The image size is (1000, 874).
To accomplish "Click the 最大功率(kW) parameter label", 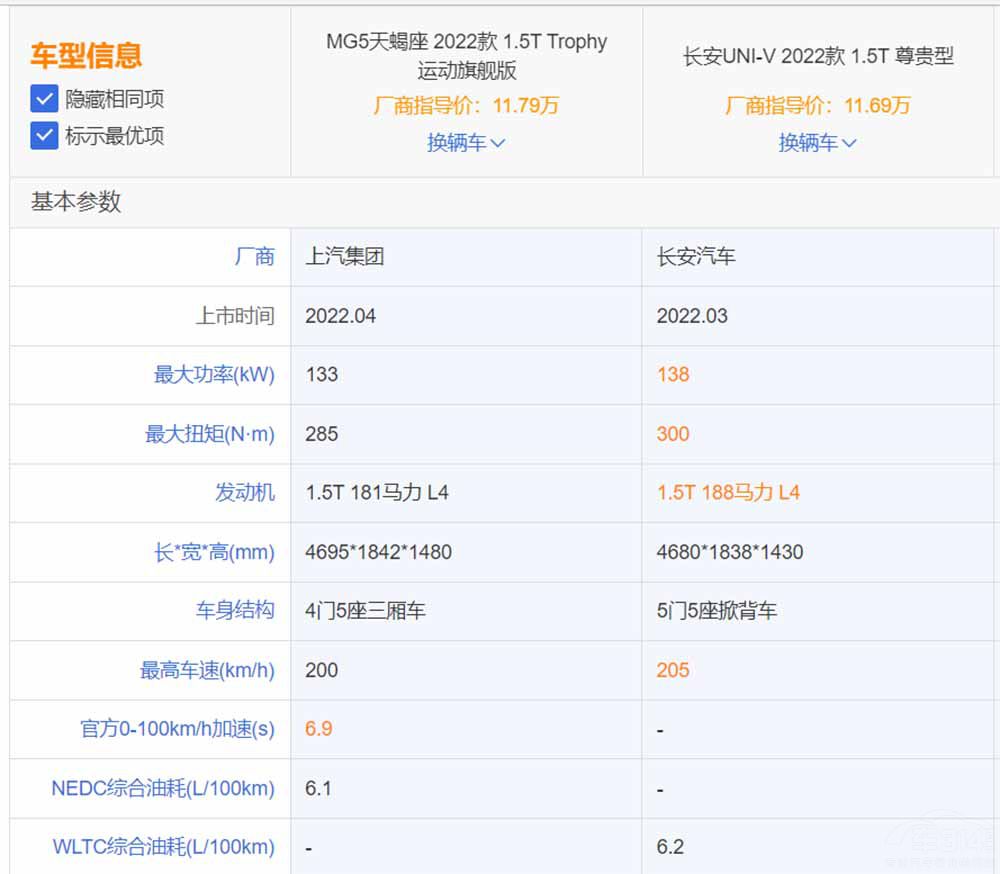I will coord(214,375).
